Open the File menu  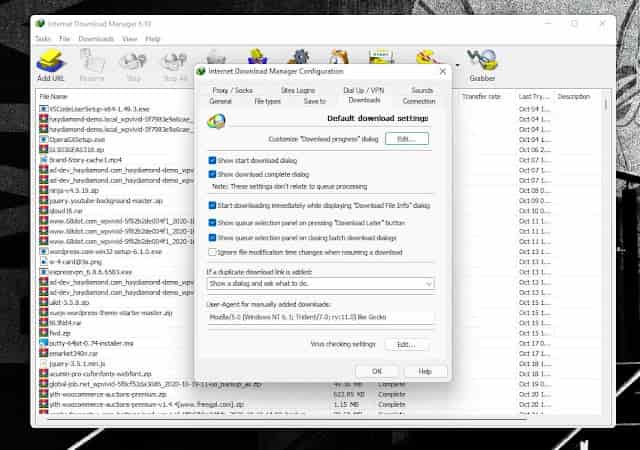point(64,39)
